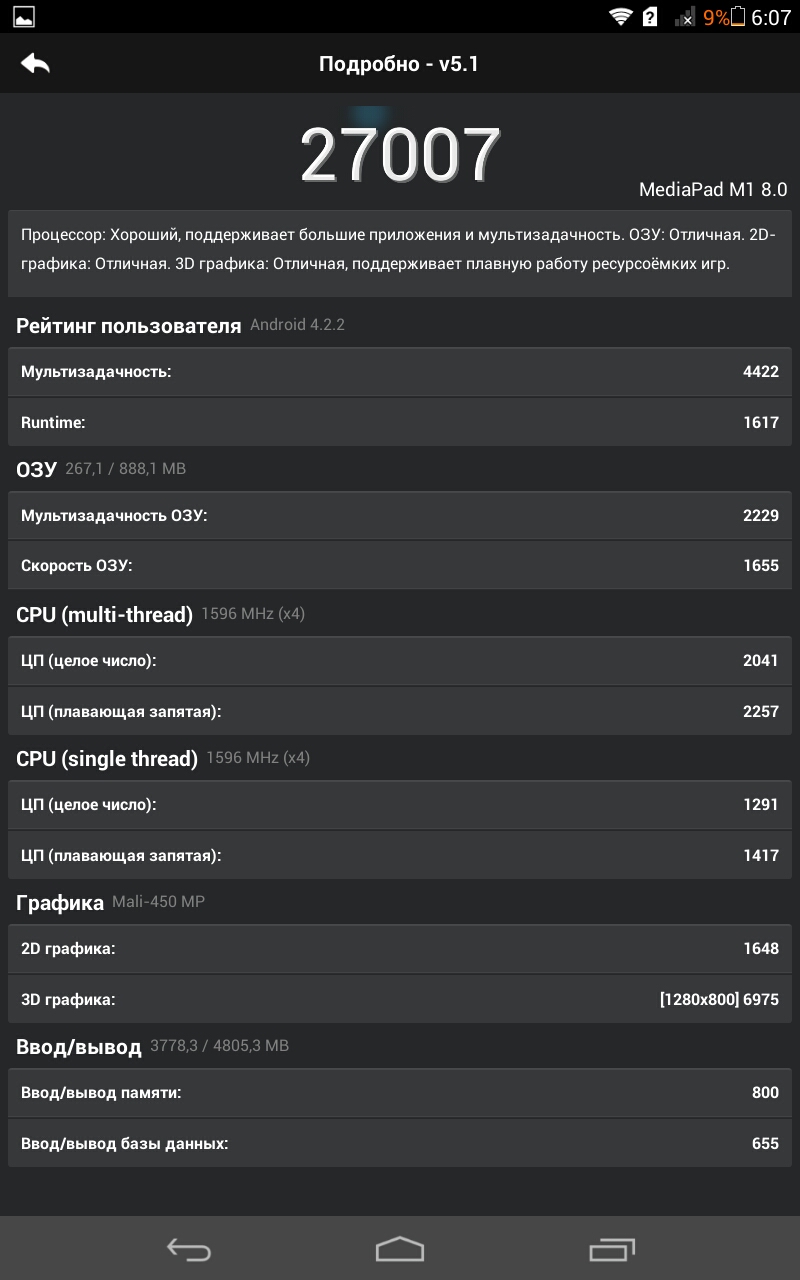Tap the Ввод/вывод базы данных row
800x1280 pixels.
click(400, 1143)
